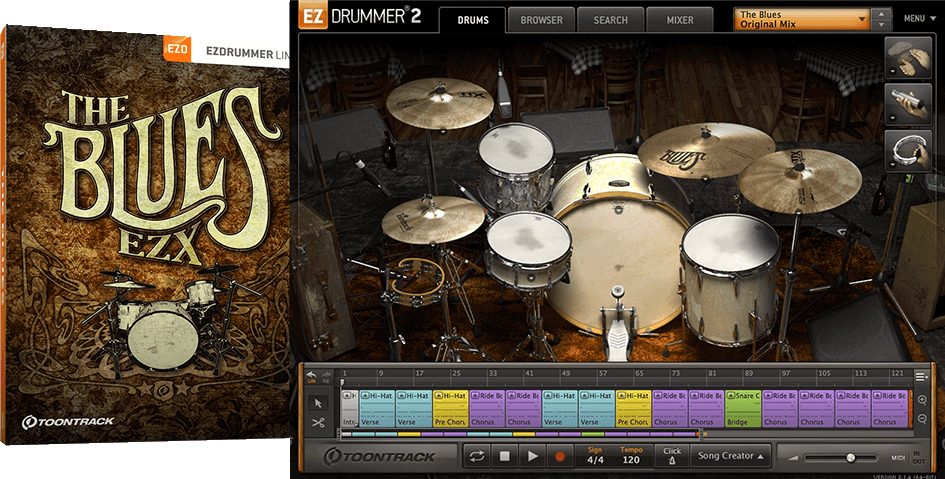Select the arrow pointer tool
The width and height of the screenshot is (945, 479).
coord(318,403)
